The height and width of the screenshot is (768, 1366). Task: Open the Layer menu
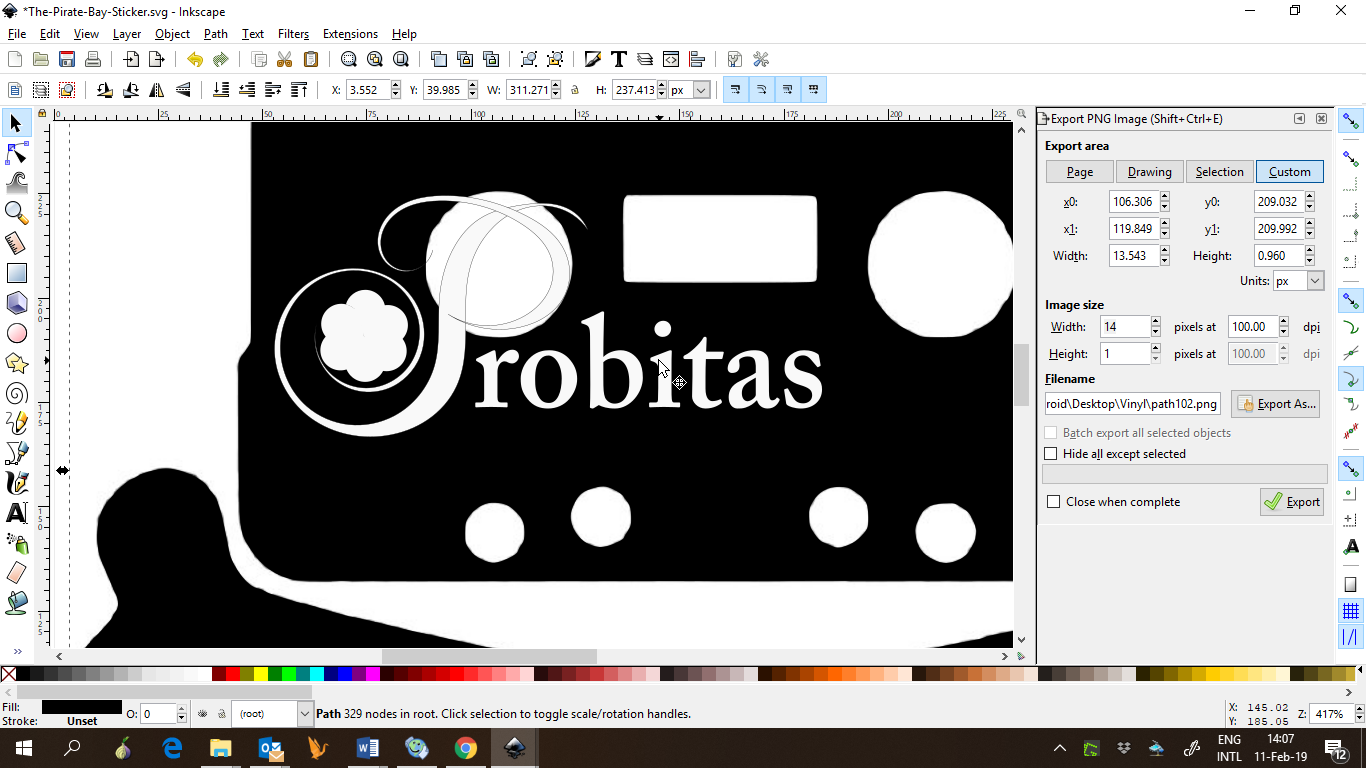127,34
